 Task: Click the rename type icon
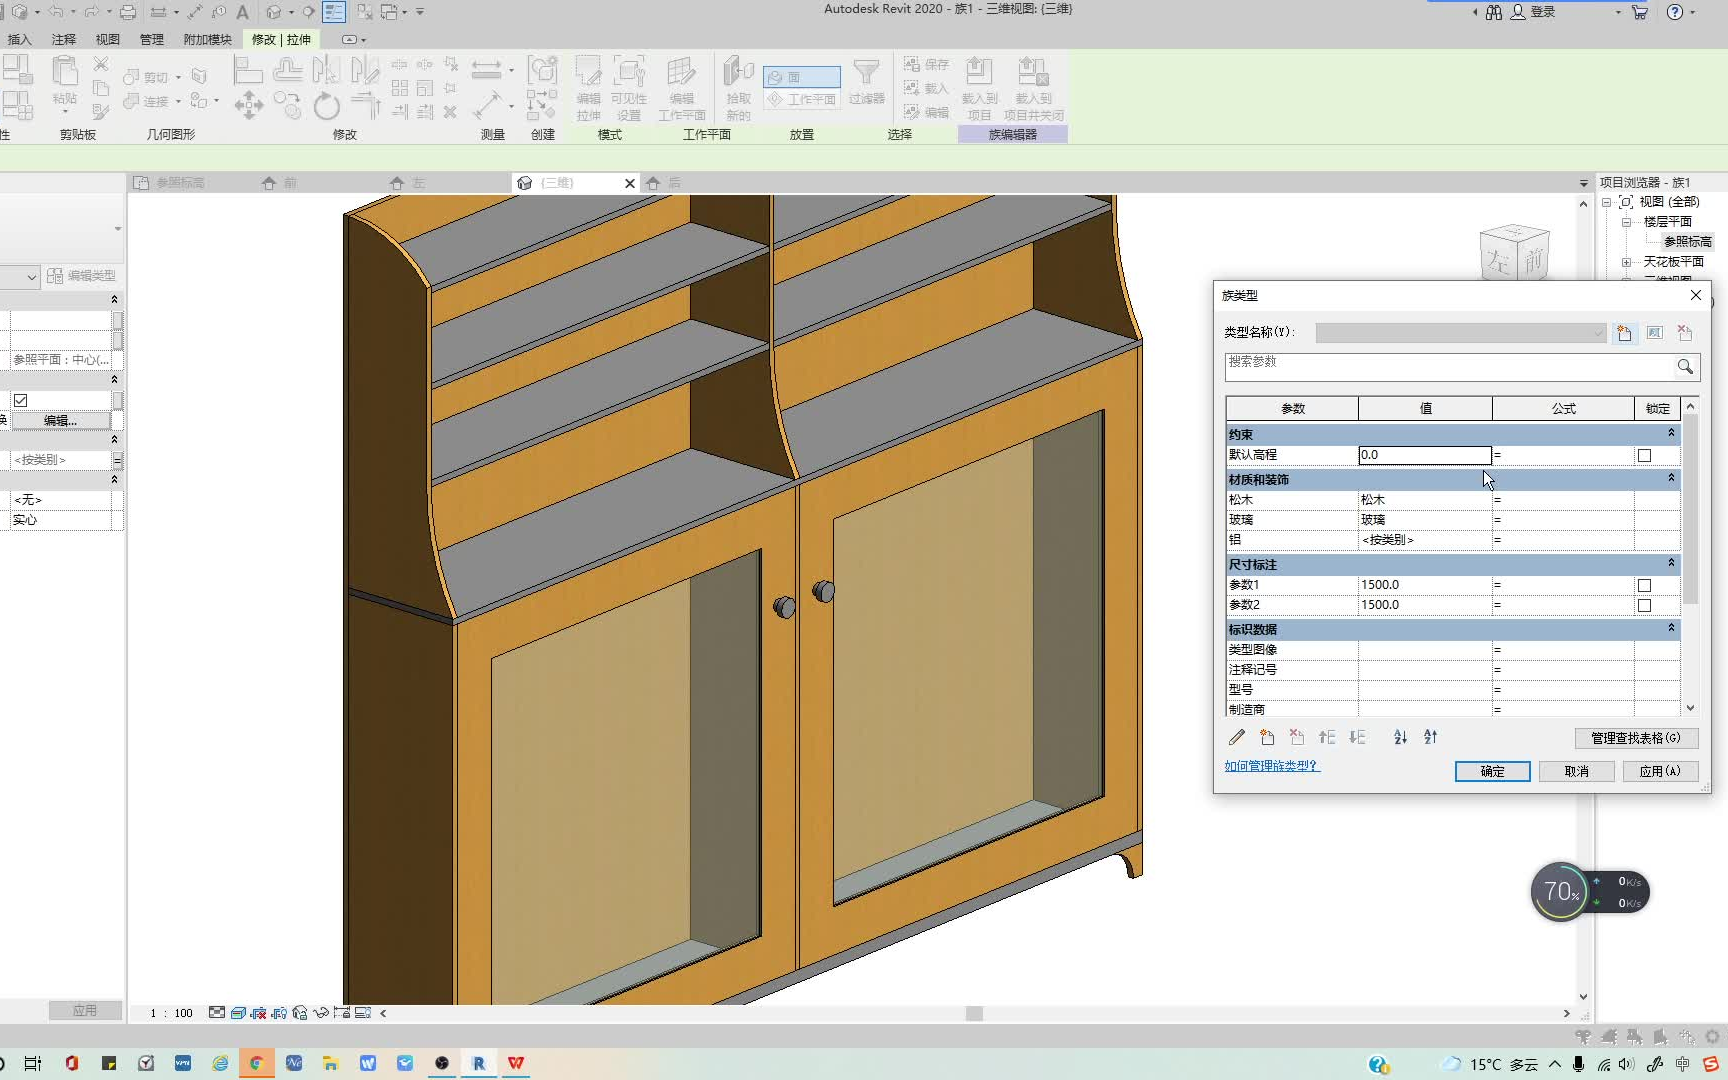pyautogui.click(x=1655, y=333)
